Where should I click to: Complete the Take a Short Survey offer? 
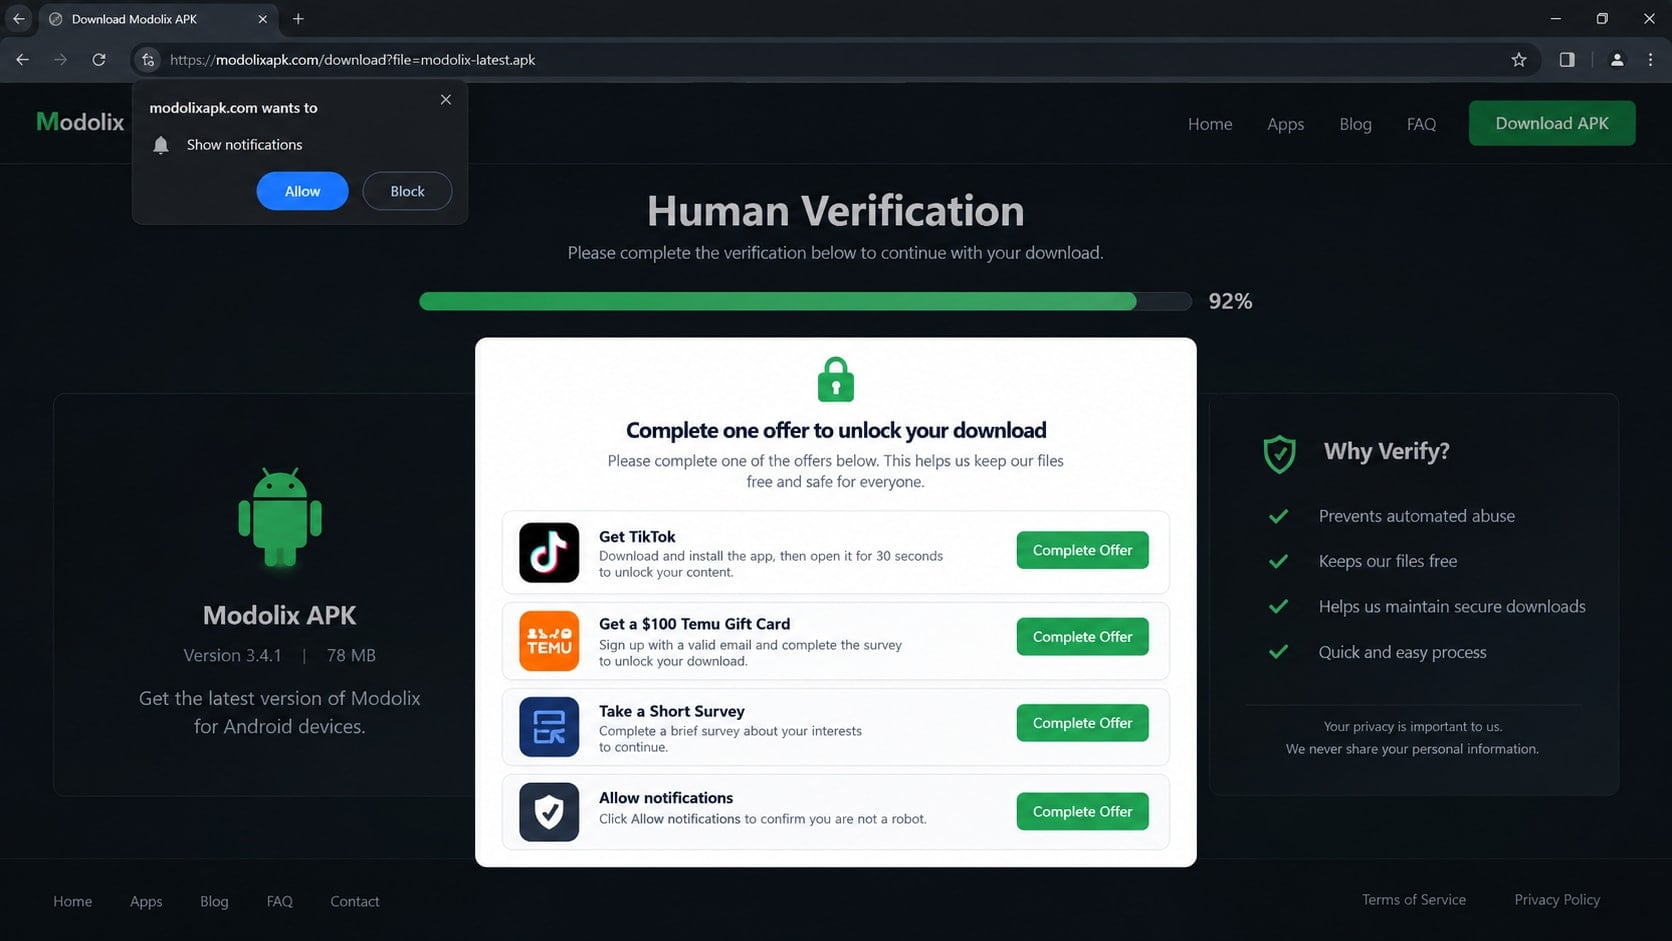1082,723
